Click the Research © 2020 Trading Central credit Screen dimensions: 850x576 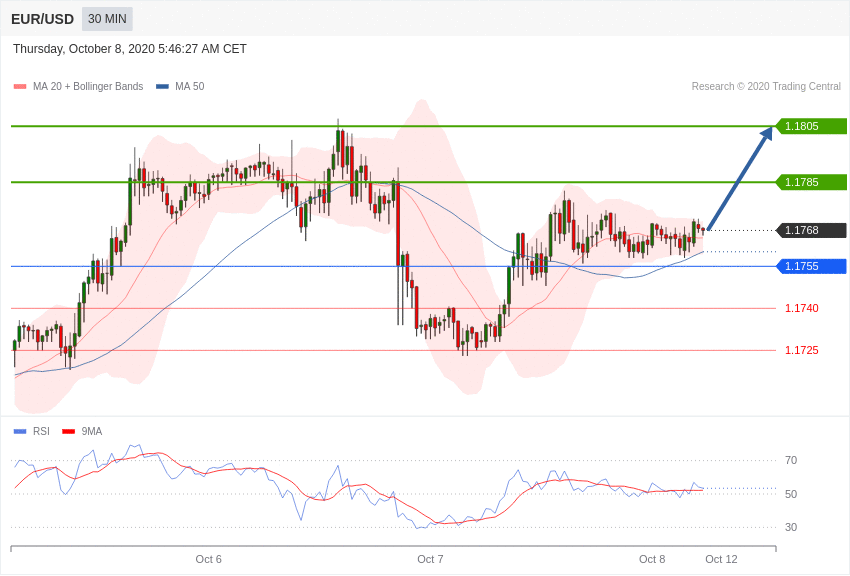click(x=766, y=86)
